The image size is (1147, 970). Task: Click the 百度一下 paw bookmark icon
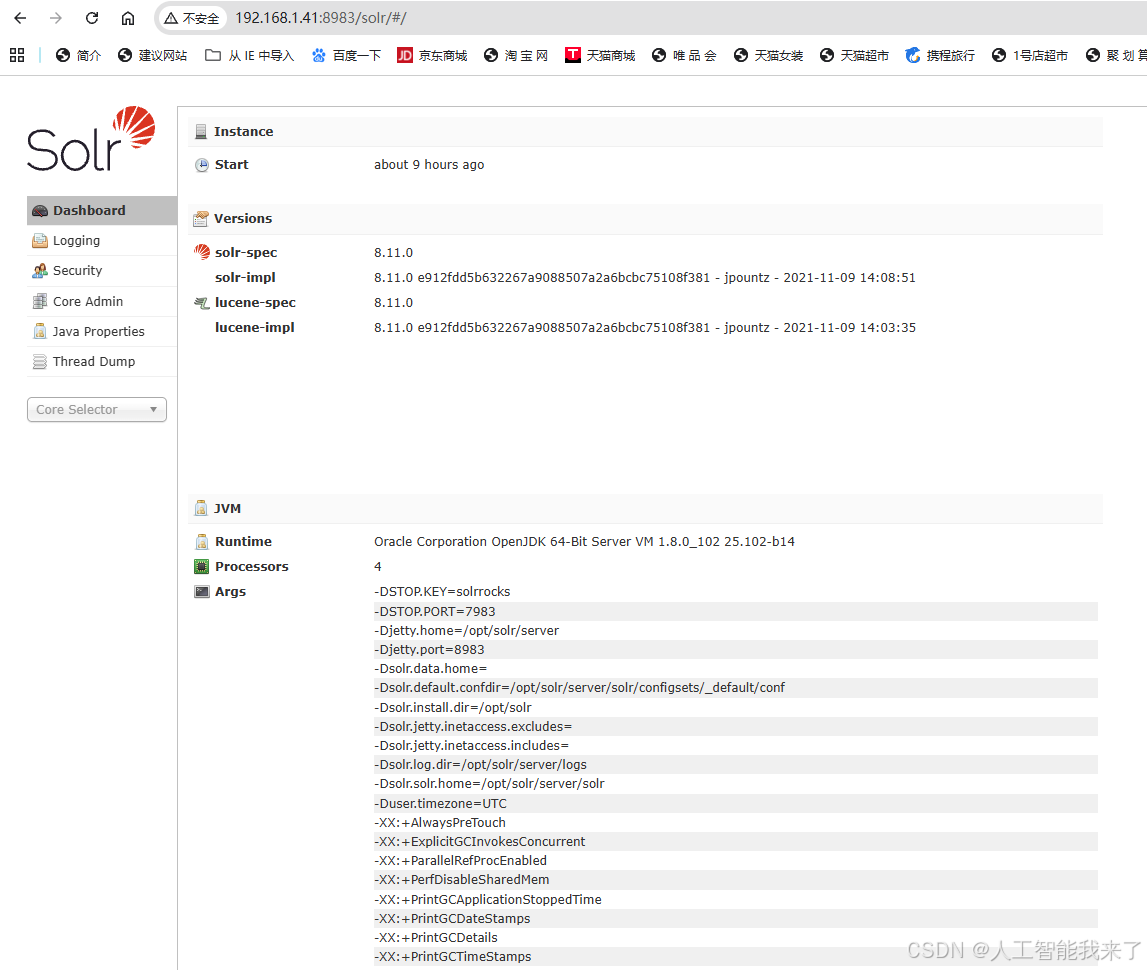[319, 55]
